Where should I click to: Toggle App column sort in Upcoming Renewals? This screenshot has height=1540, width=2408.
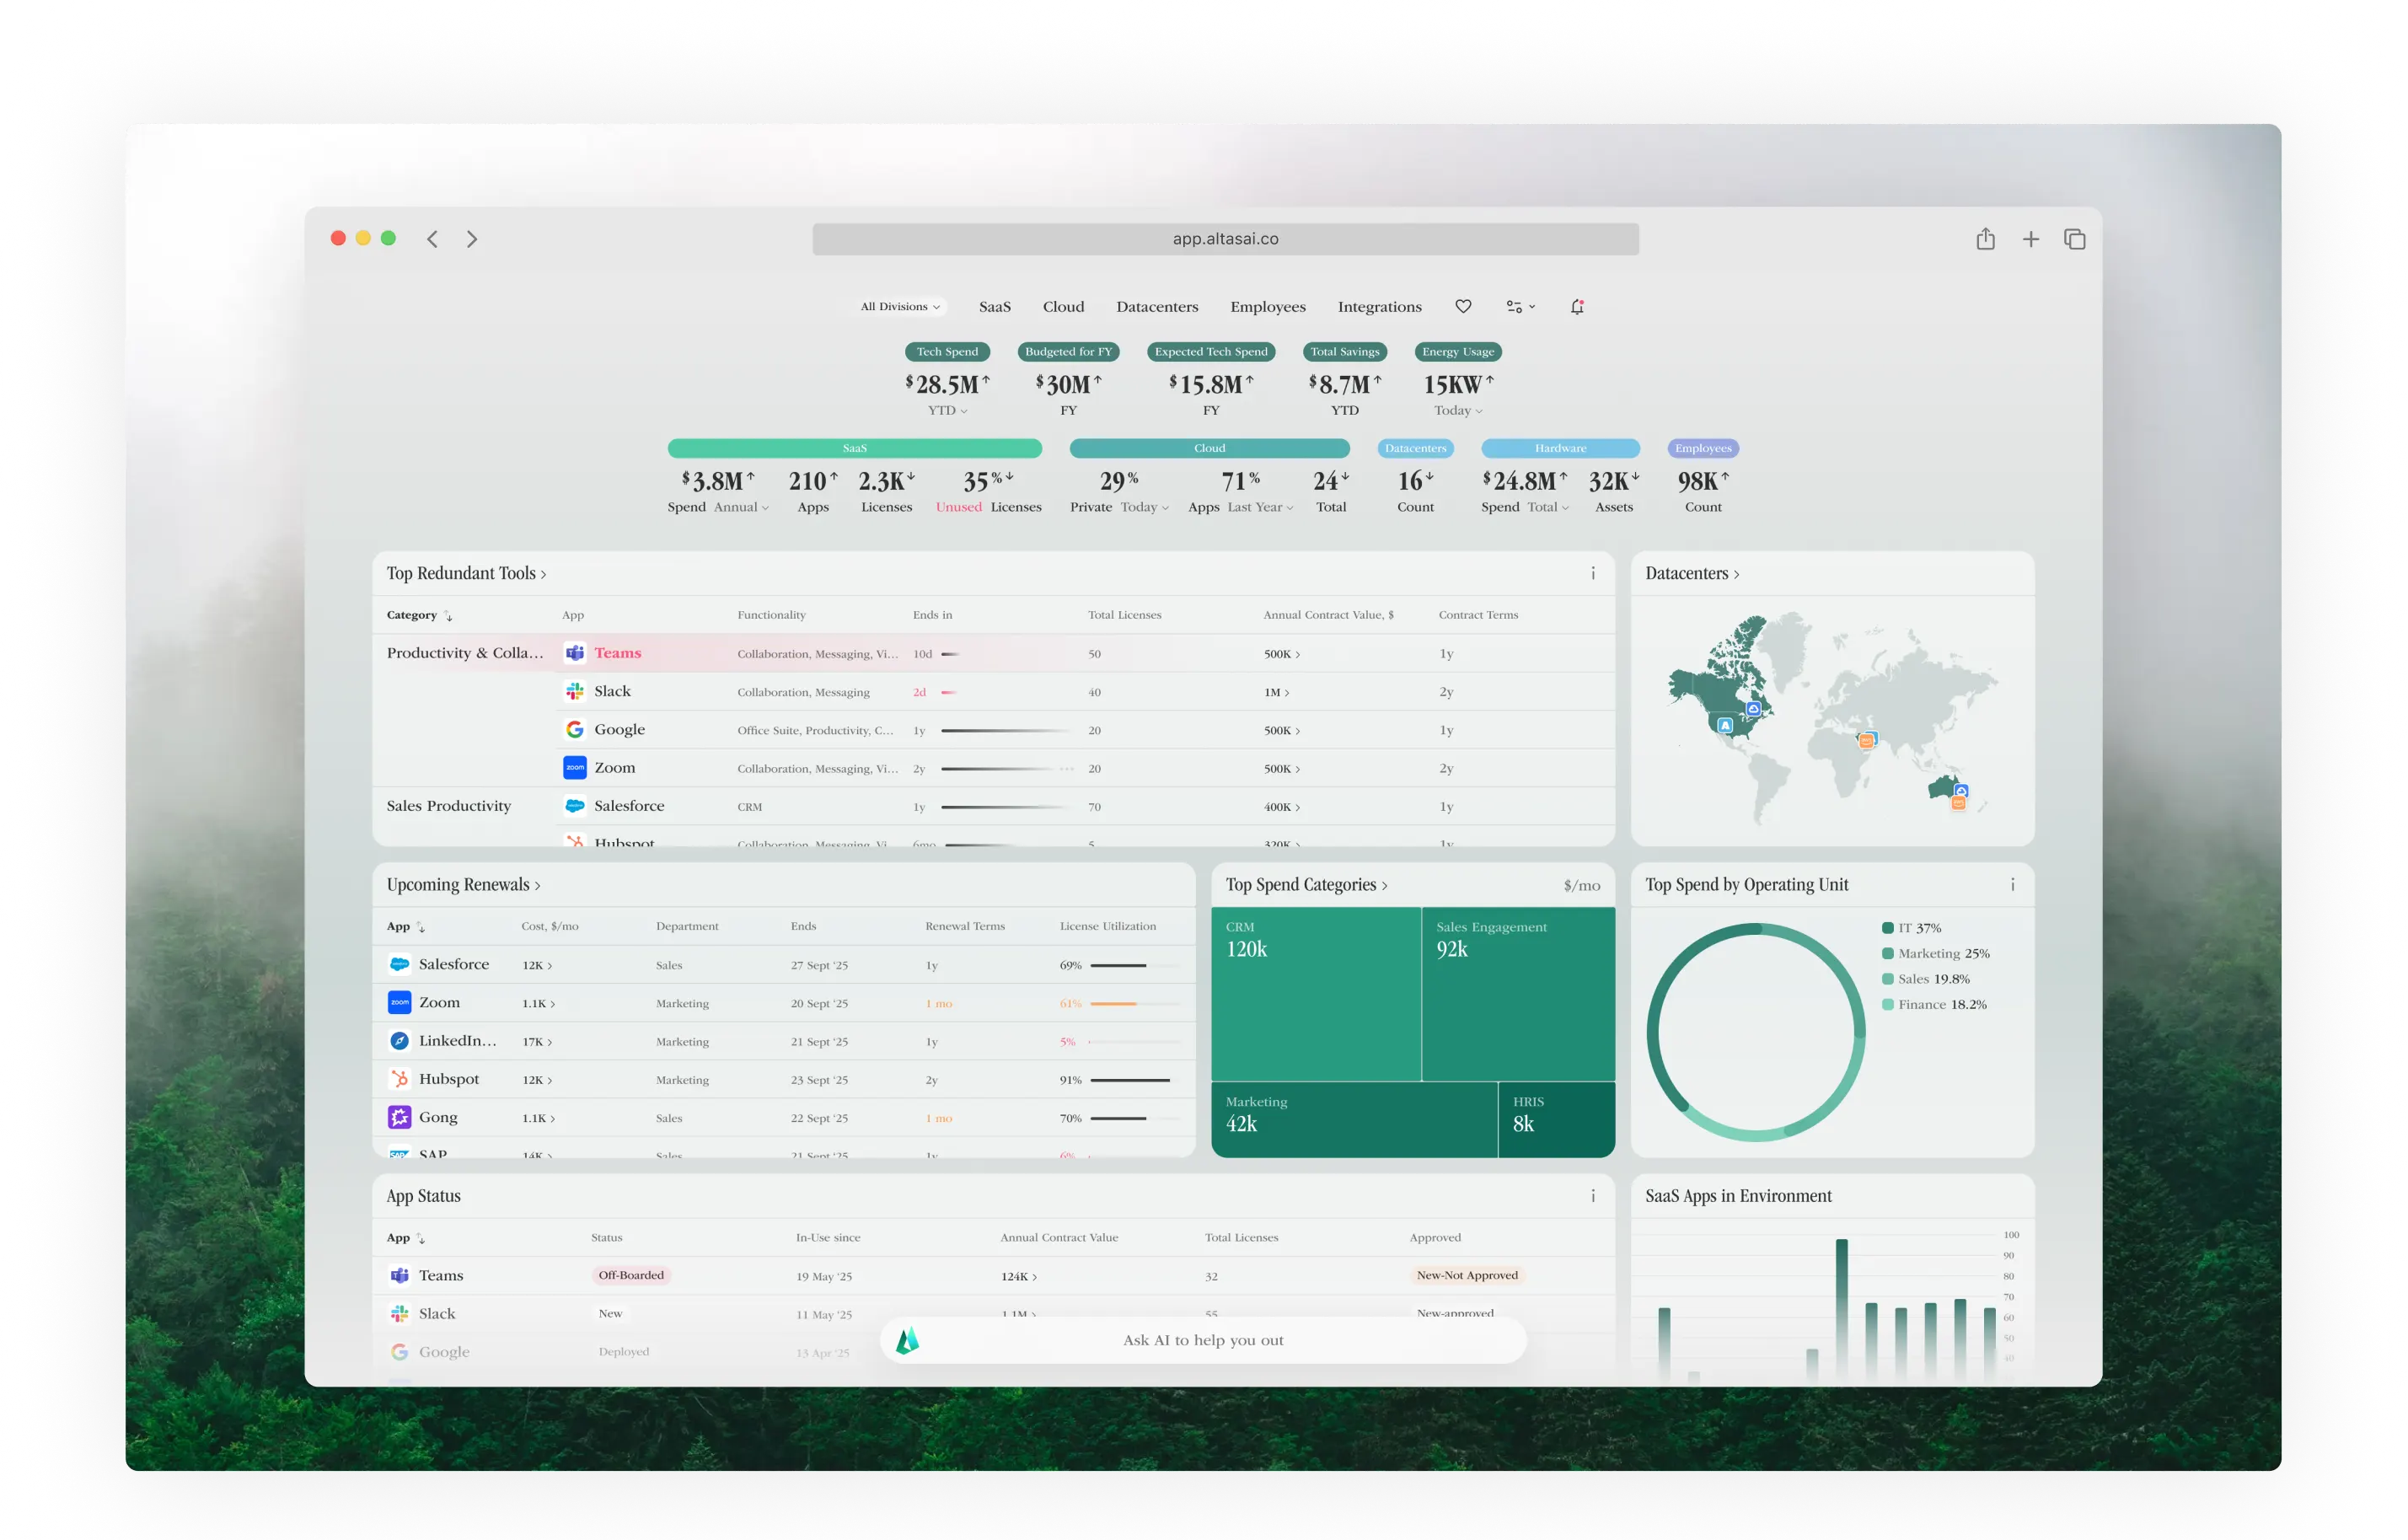pos(421,927)
